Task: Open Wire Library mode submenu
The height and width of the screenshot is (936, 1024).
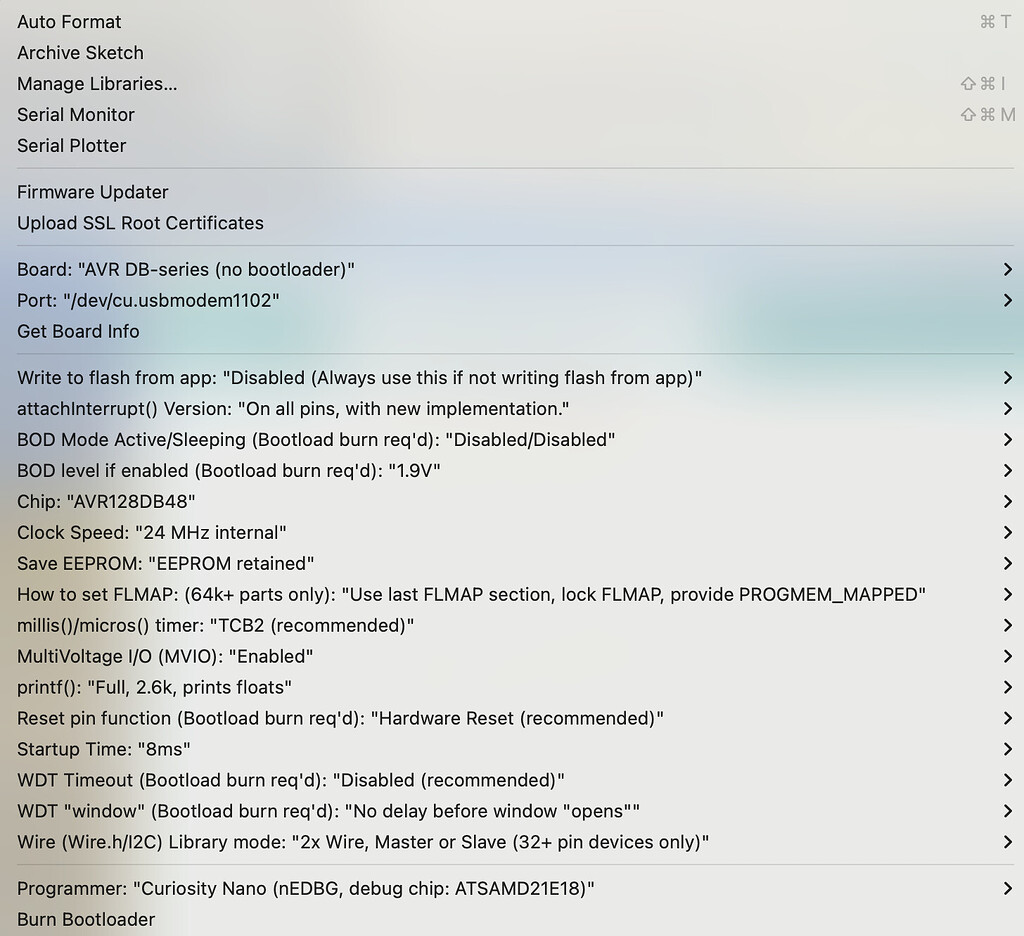Action: pyautogui.click(x=512, y=842)
